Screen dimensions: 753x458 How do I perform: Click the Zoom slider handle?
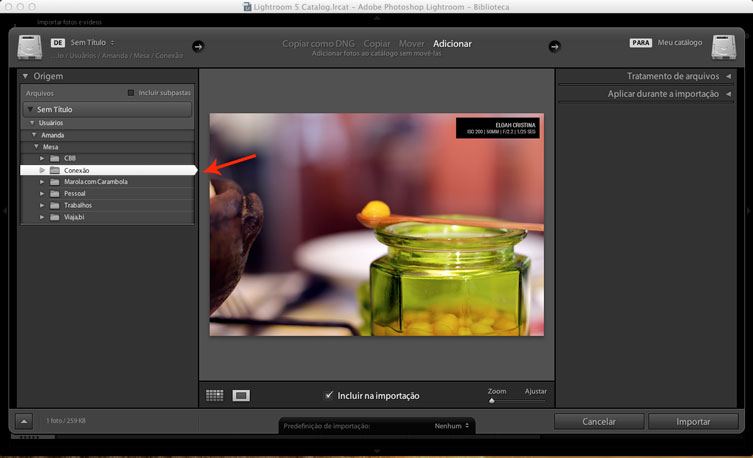[x=491, y=400]
